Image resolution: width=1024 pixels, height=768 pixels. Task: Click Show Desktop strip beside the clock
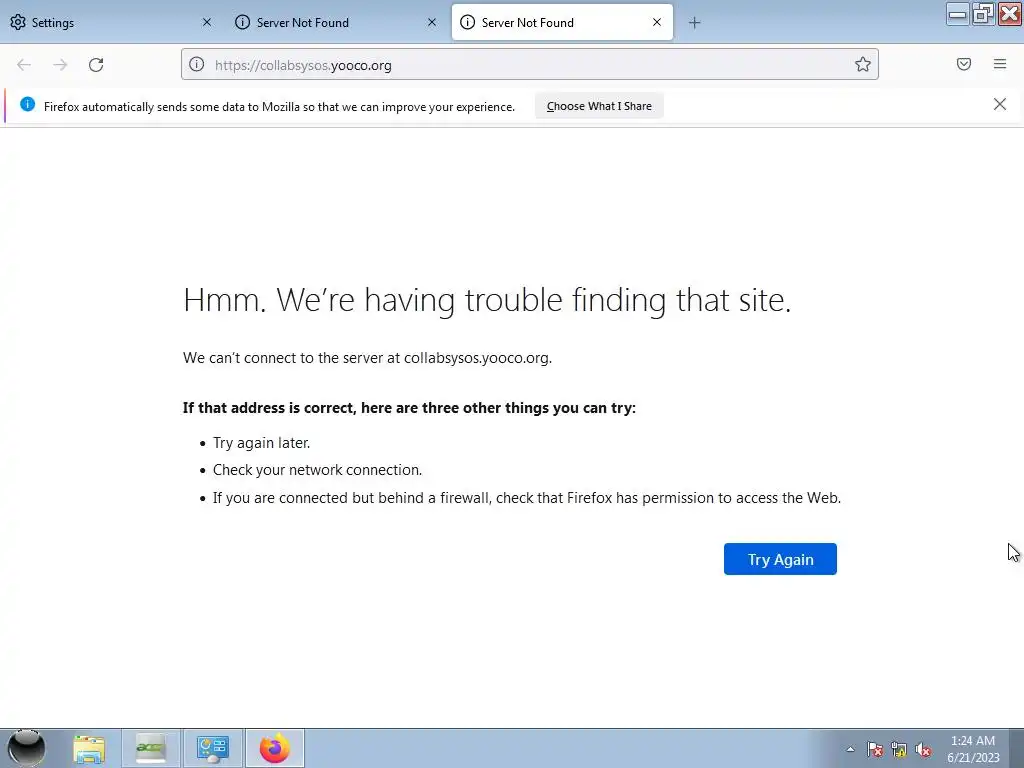(1016, 748)
